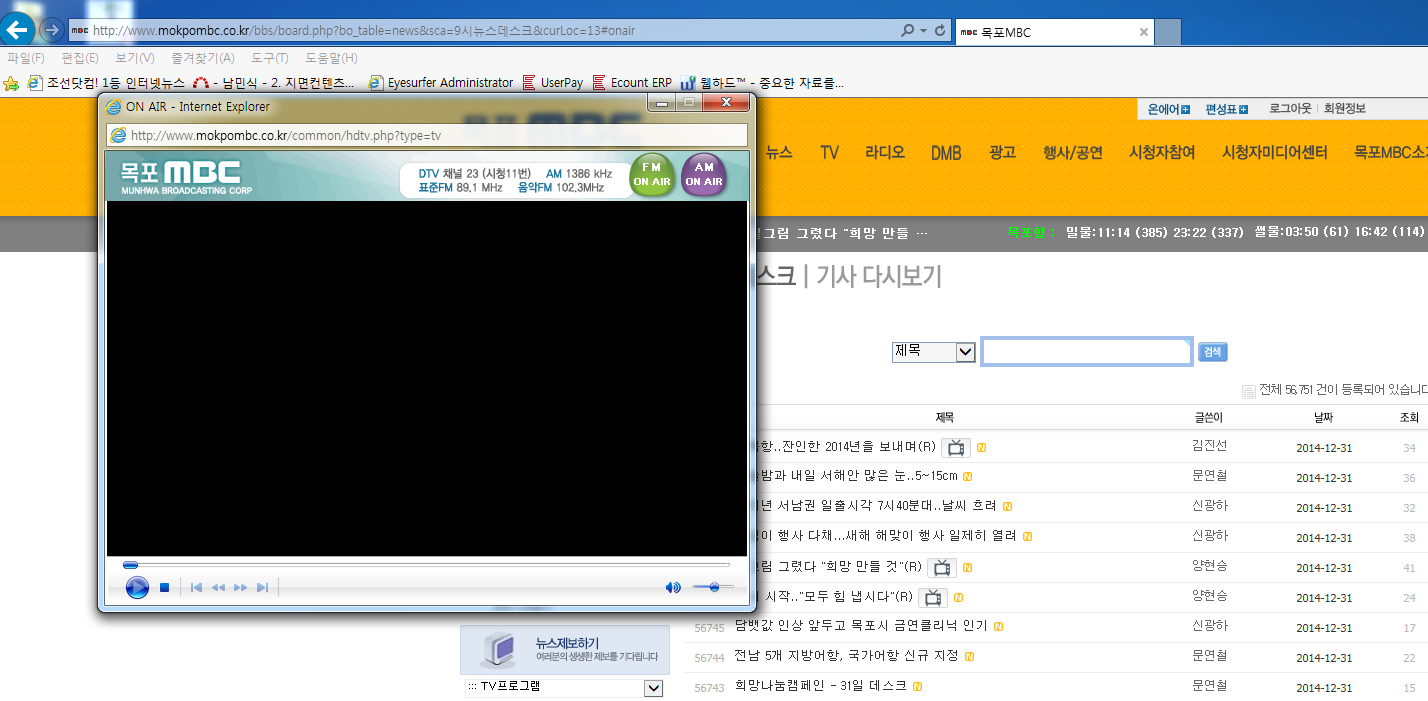Skip to next track in player
The height and width of the screenshot is (701, 1428).
pos(262,588)
